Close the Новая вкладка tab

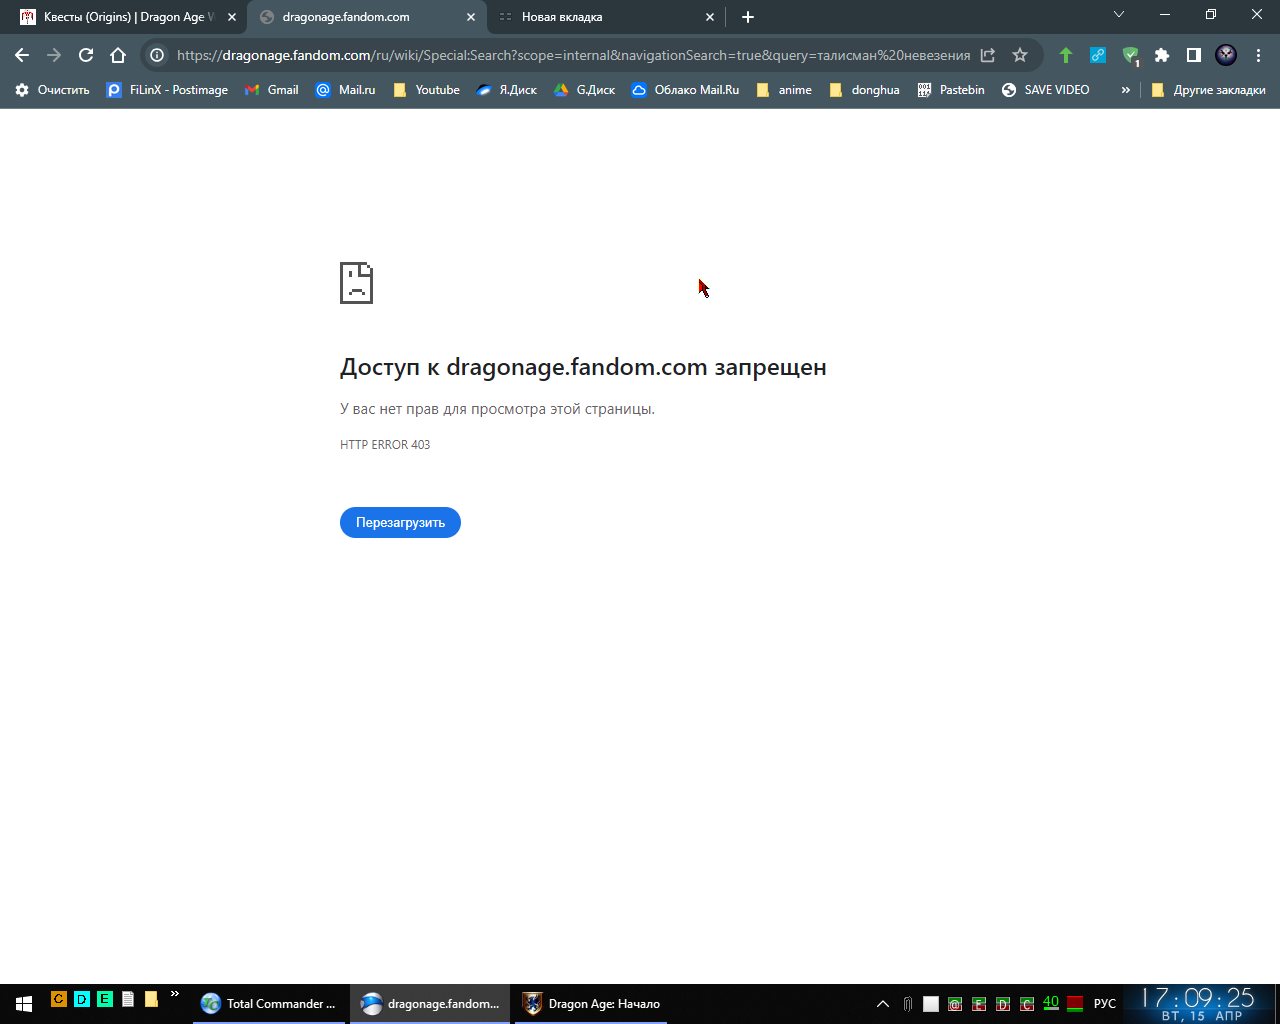[710, 17]
